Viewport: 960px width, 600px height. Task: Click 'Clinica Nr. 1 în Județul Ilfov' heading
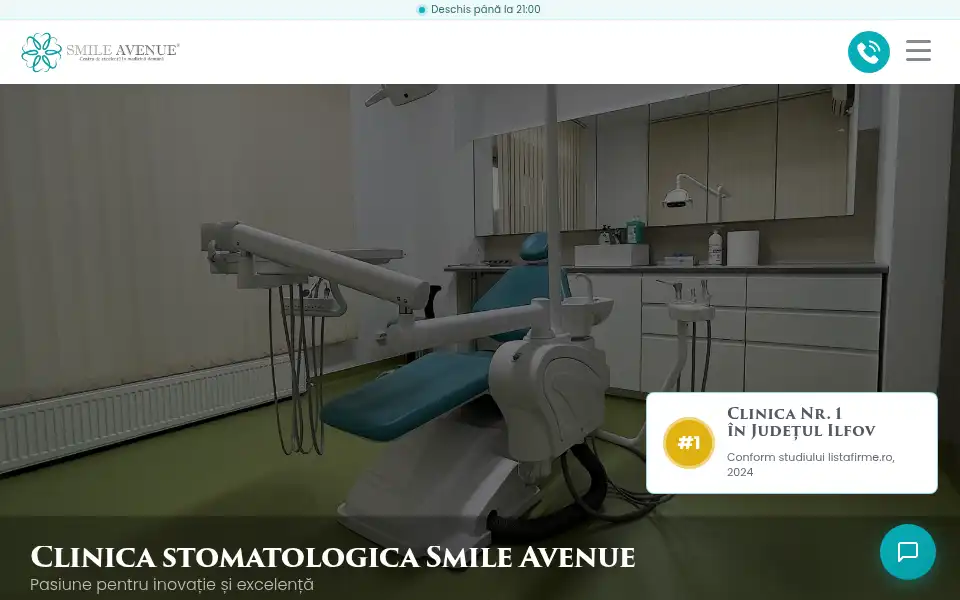(801, 422)
